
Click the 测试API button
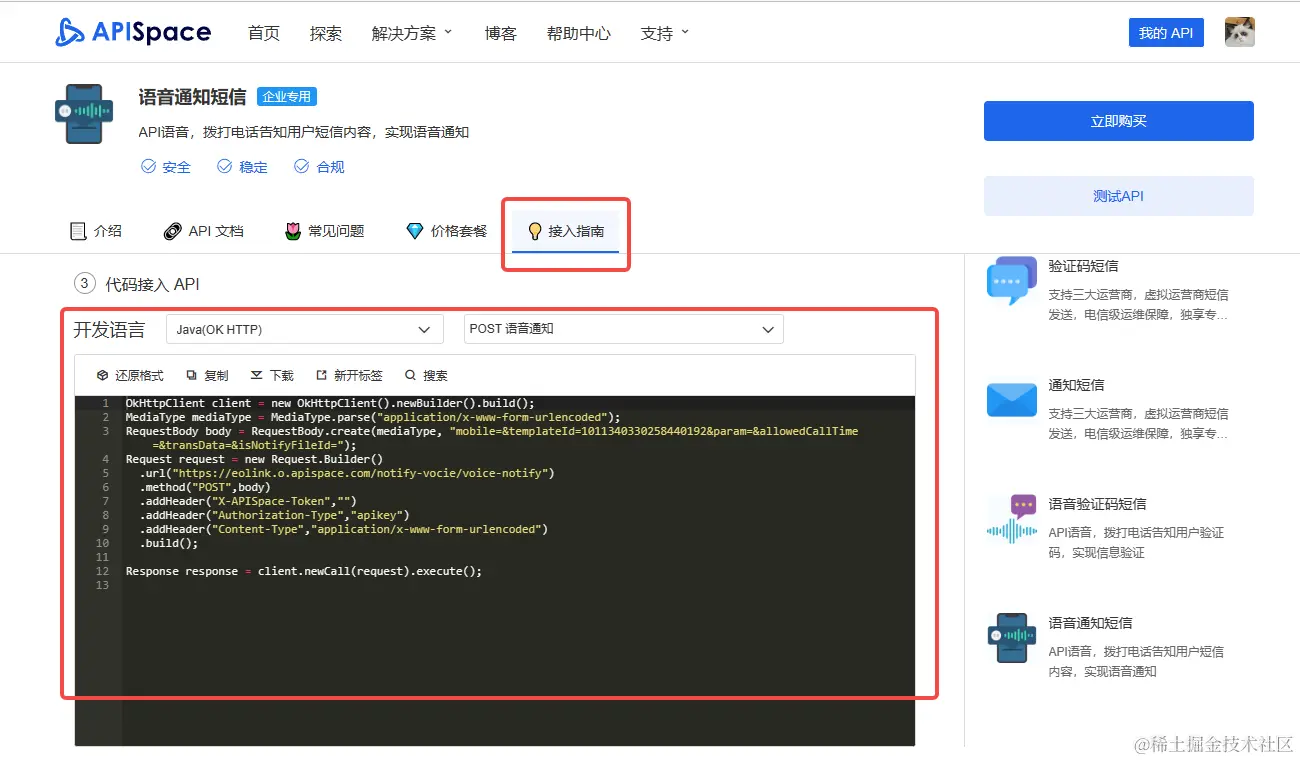[x=1118, y=196]
